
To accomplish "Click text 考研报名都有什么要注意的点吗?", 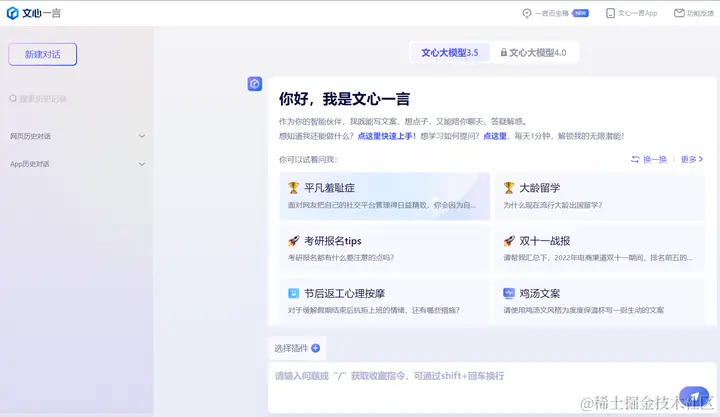I will [x=341, y=258].
